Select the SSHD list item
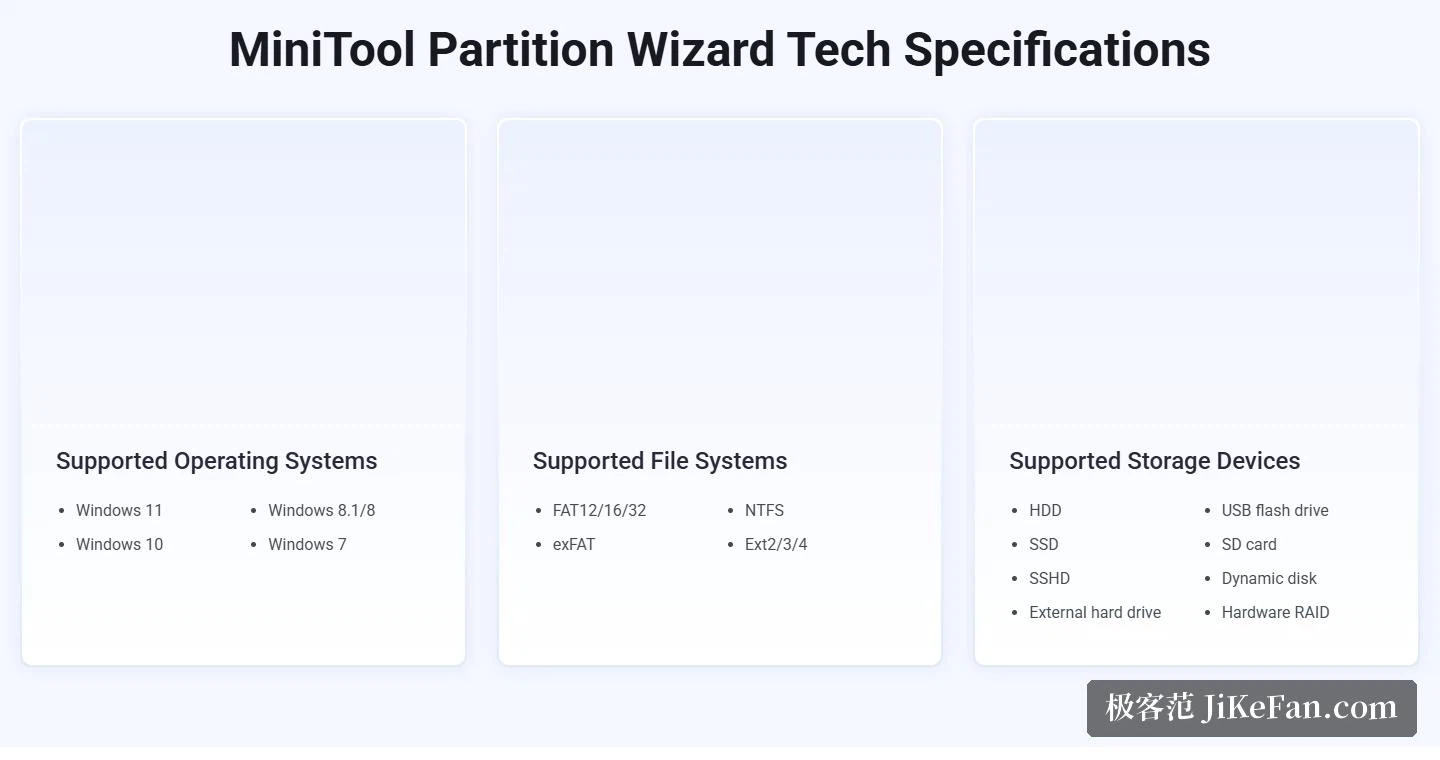This screenshot has width=1440, height=760. tap(1050, 578)
